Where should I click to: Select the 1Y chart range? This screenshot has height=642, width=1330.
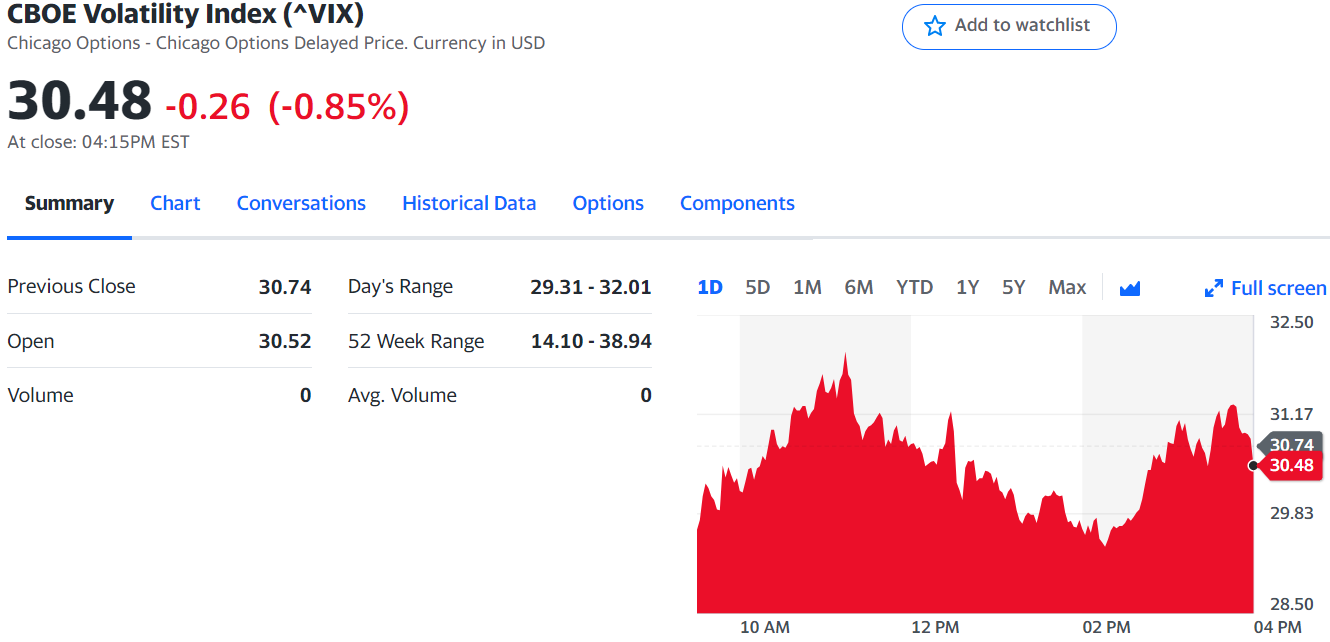pyautogui.click(x=967, y=287)
